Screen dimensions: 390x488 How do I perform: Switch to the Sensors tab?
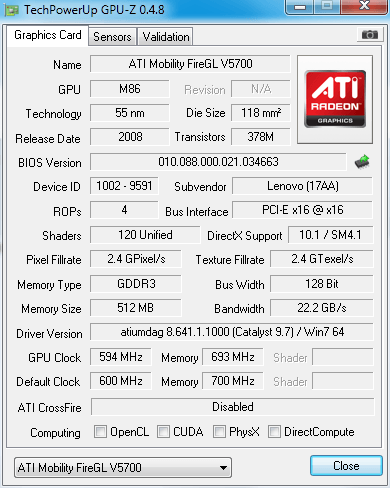(x=112, y=36)
